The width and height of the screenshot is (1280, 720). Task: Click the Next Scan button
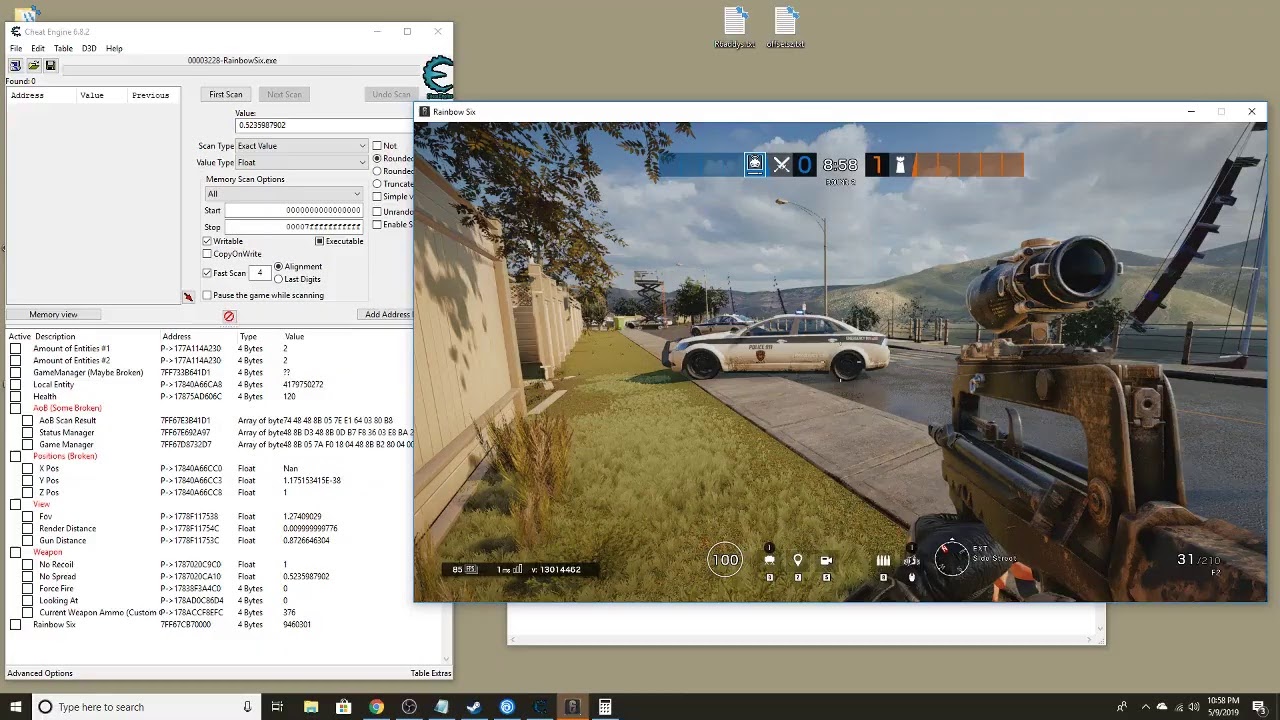pos(284,94)
